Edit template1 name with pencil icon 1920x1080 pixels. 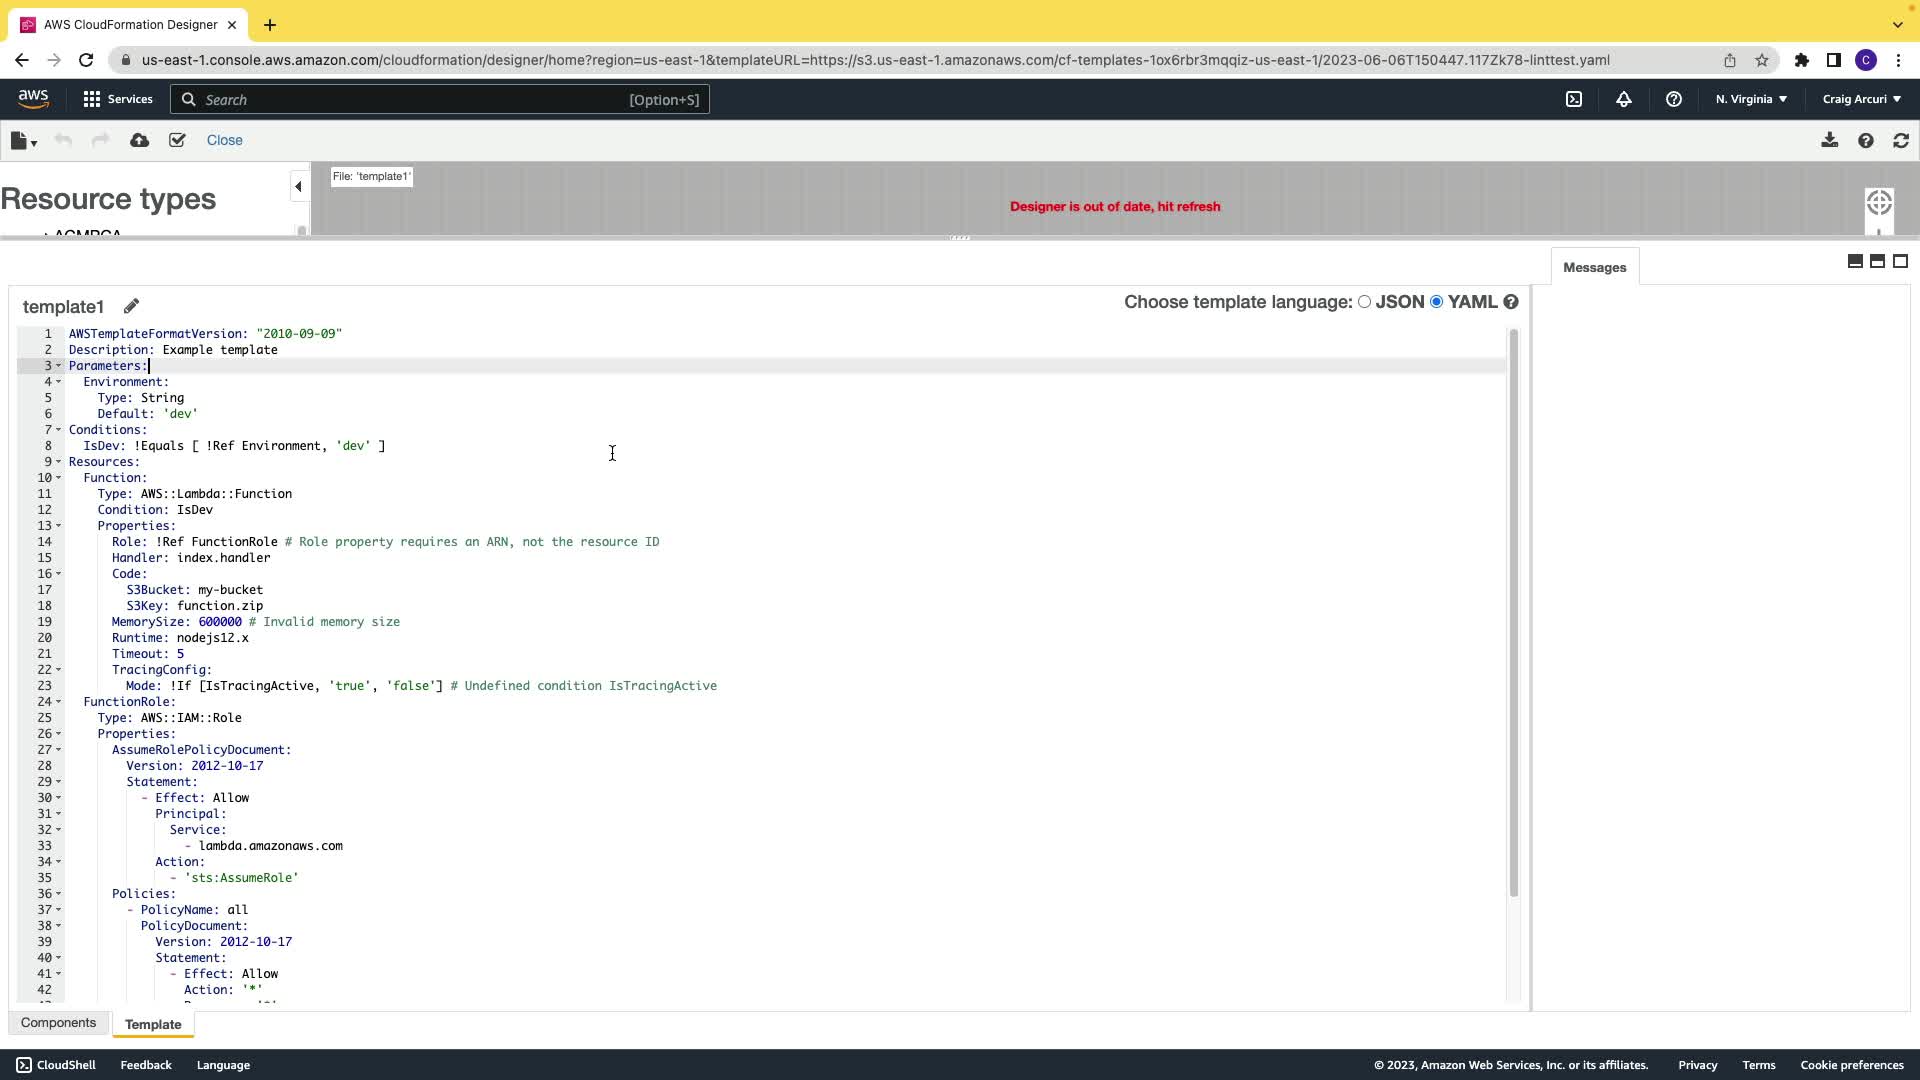(x=131, y=306)
